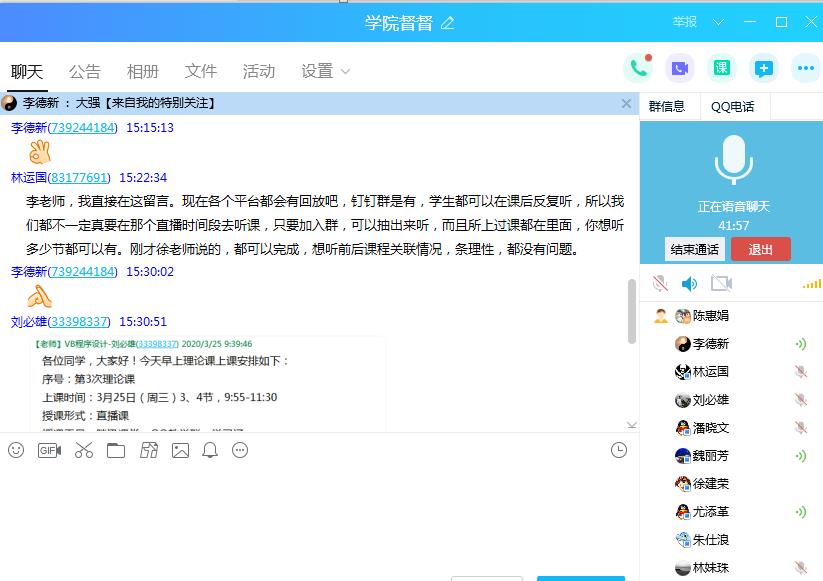Open the emoji picker smiley icon

coord(16,450)
